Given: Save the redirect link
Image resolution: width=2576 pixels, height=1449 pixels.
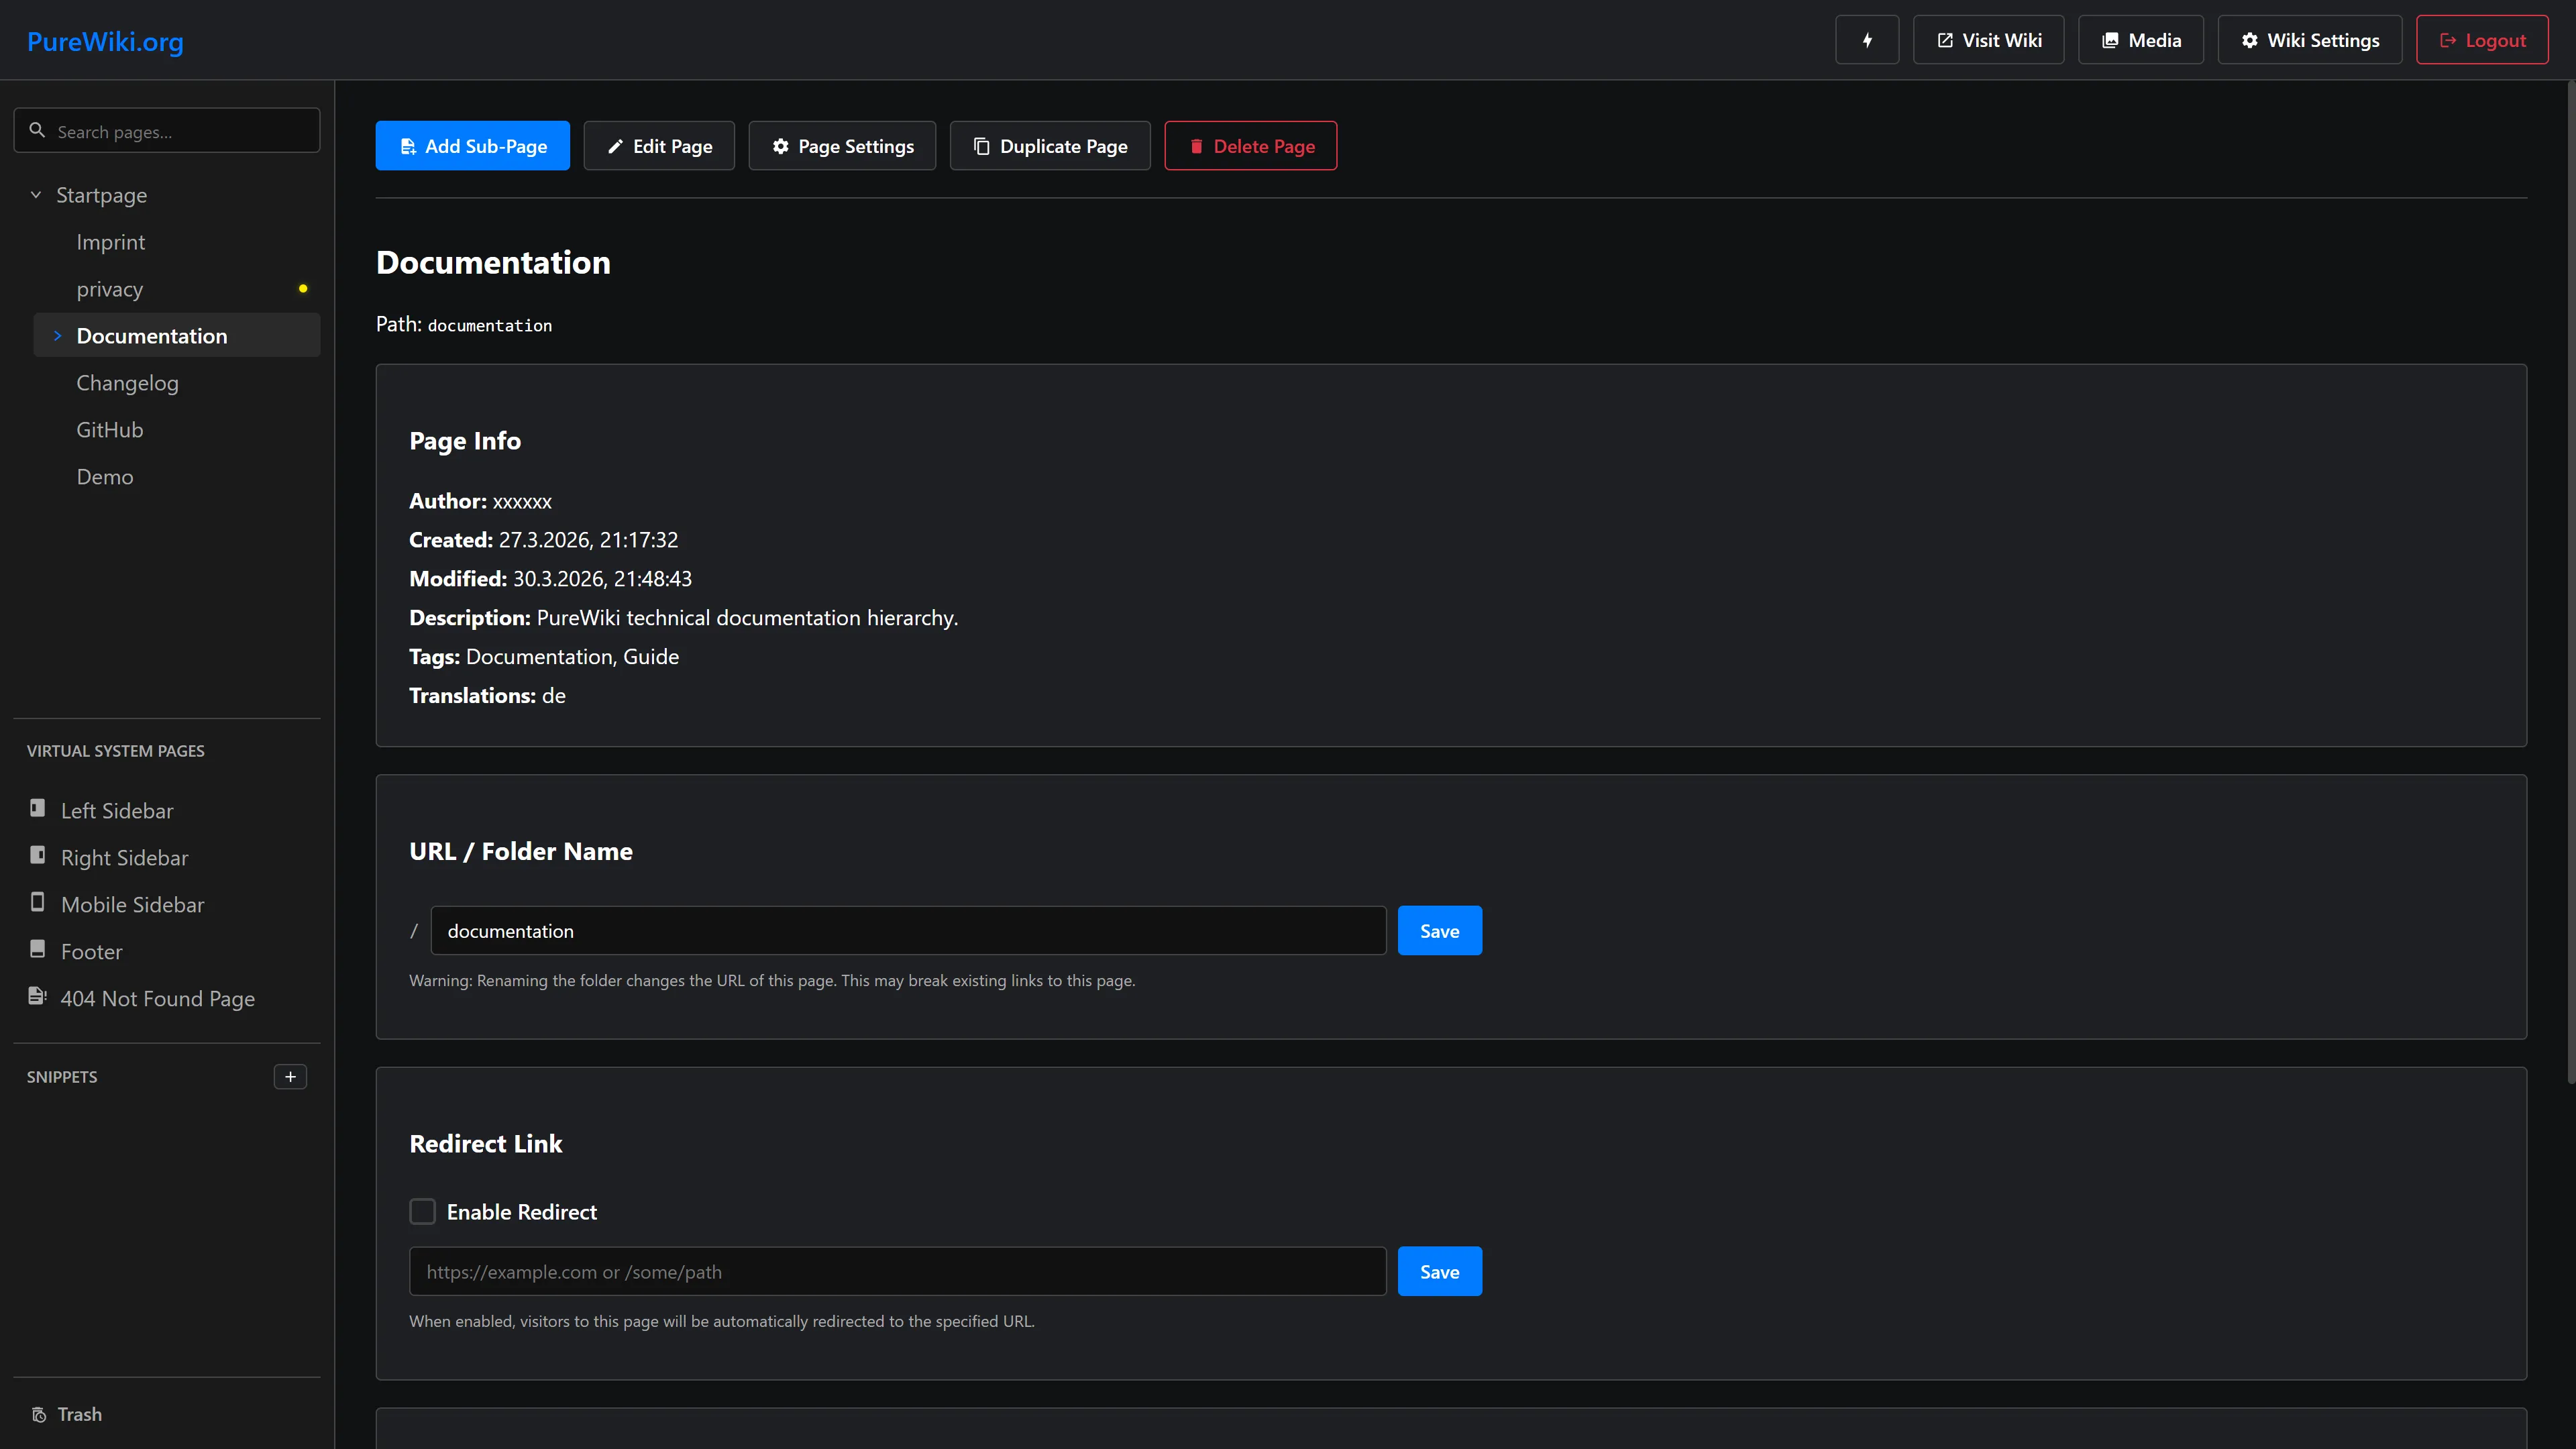Looking at the screenshot, I should (1439, 1272).
